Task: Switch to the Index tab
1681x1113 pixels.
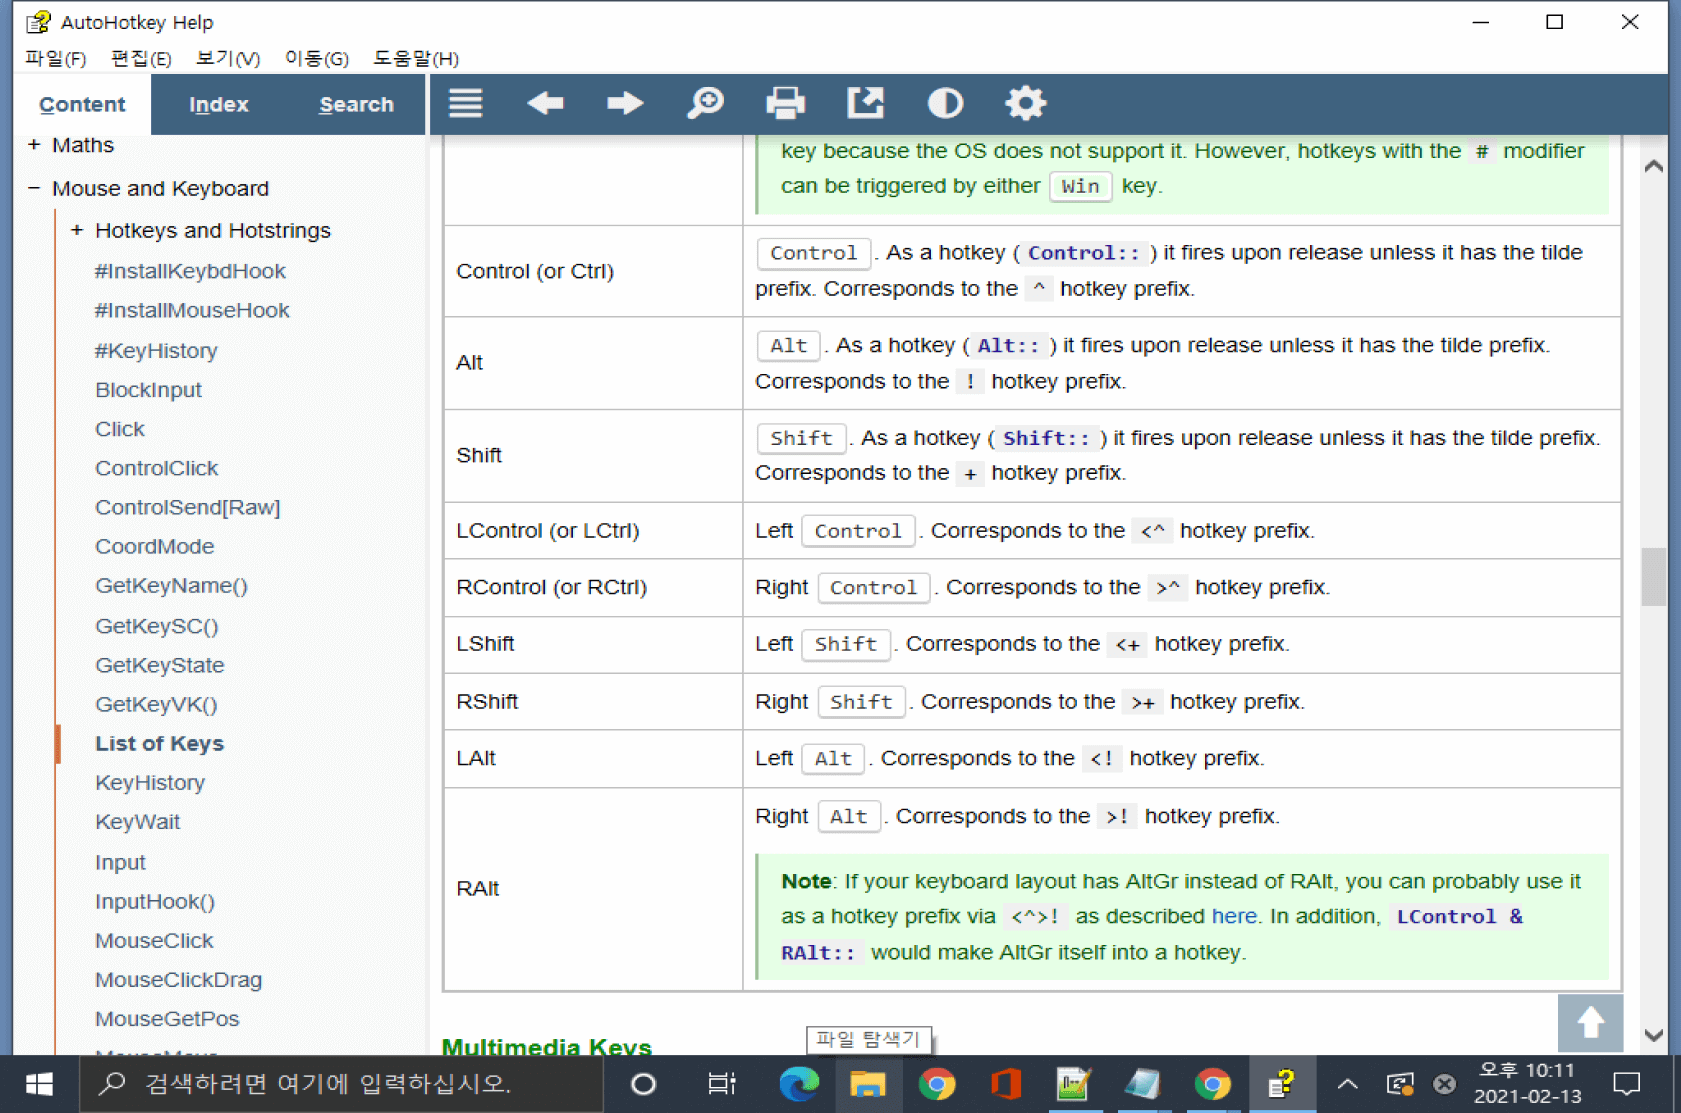Action: pyautogui.click(x=218, y=104)
